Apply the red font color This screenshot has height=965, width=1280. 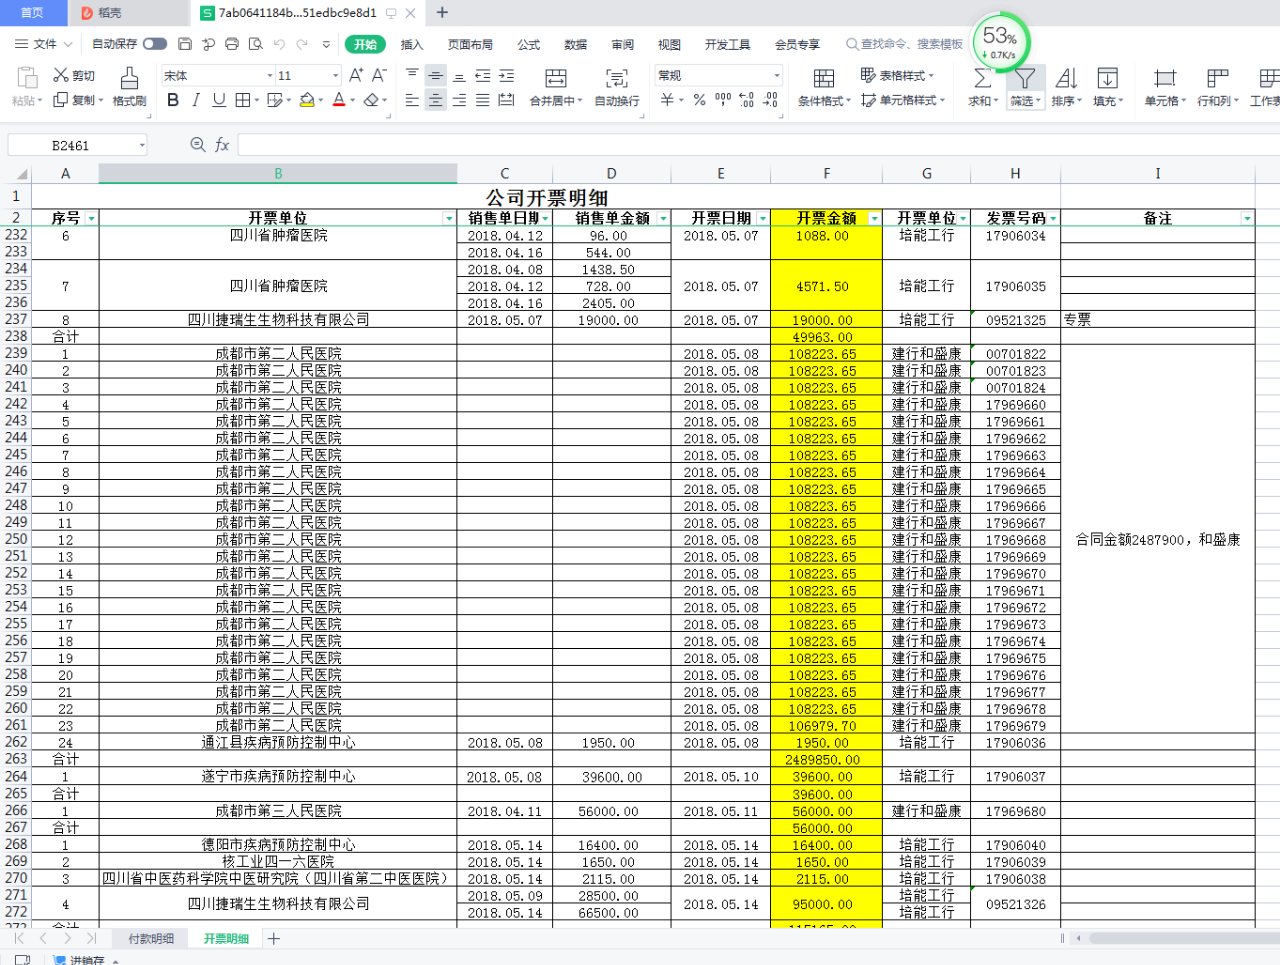coord(339,100)
